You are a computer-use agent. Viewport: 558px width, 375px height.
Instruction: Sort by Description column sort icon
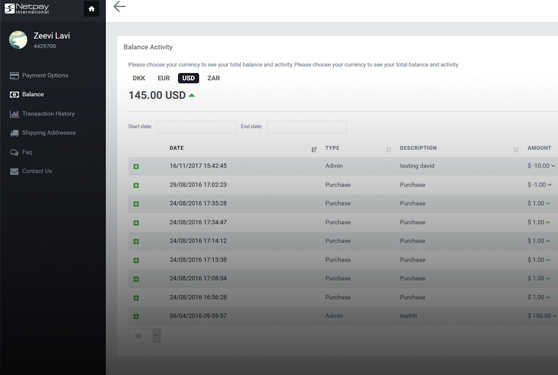coord(516,149)
